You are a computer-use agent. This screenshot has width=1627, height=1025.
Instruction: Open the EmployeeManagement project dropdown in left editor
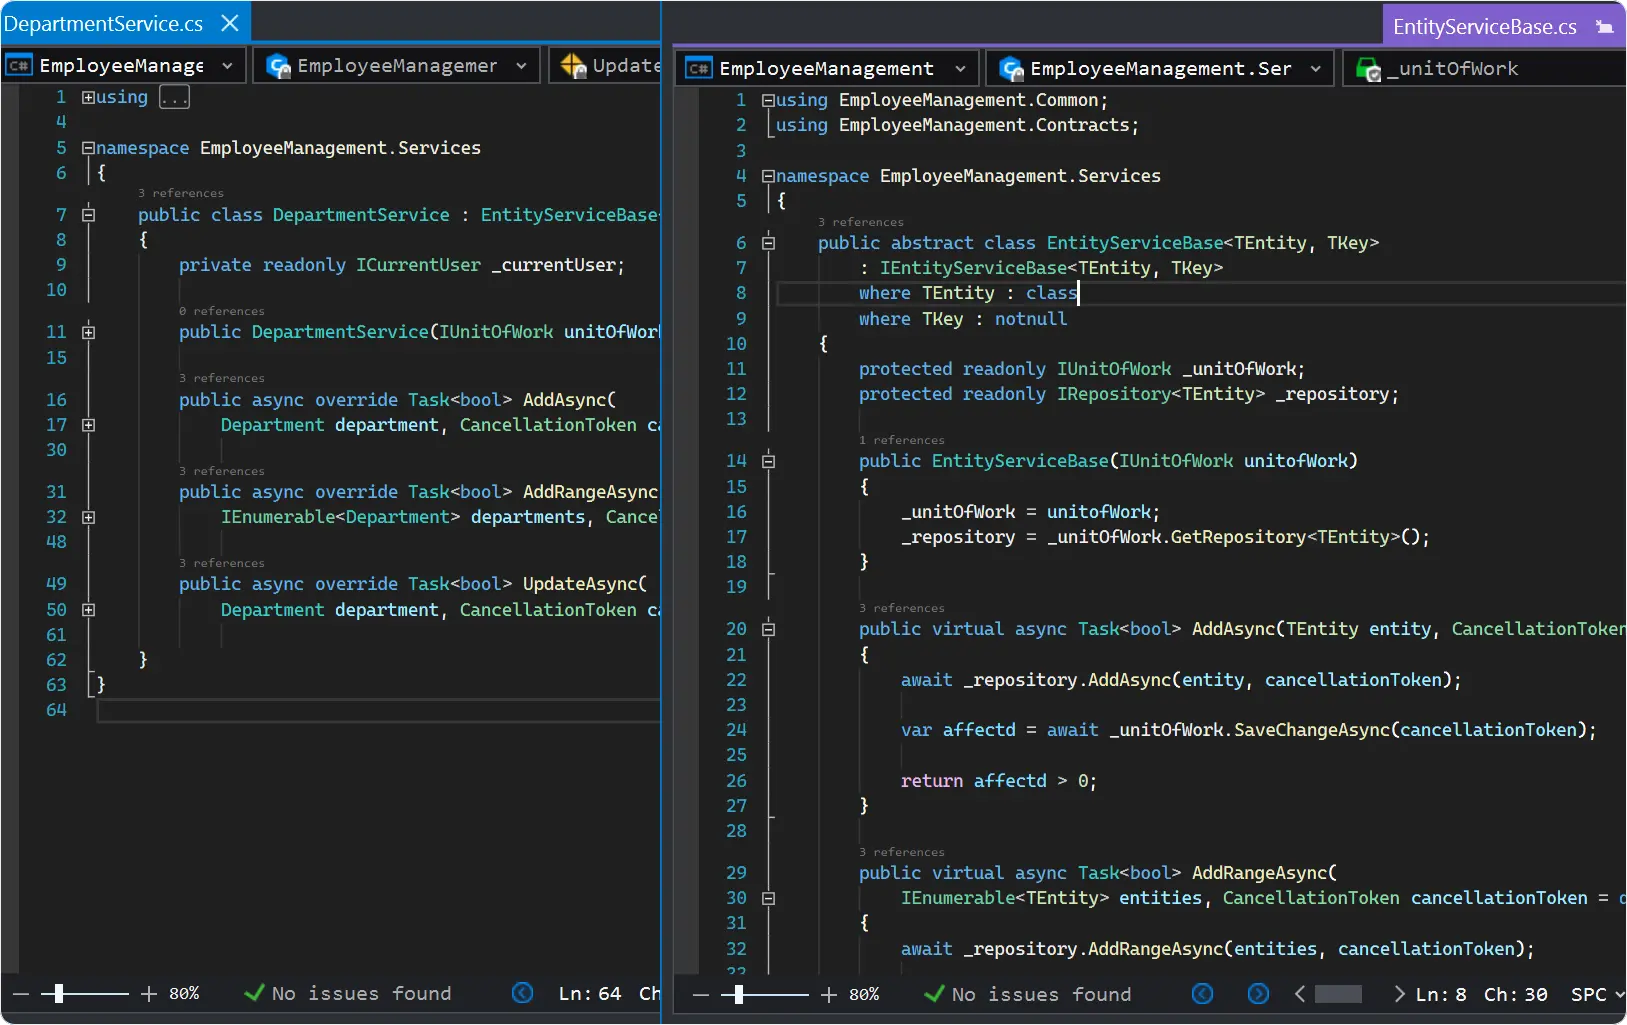(x=228, y=65)
